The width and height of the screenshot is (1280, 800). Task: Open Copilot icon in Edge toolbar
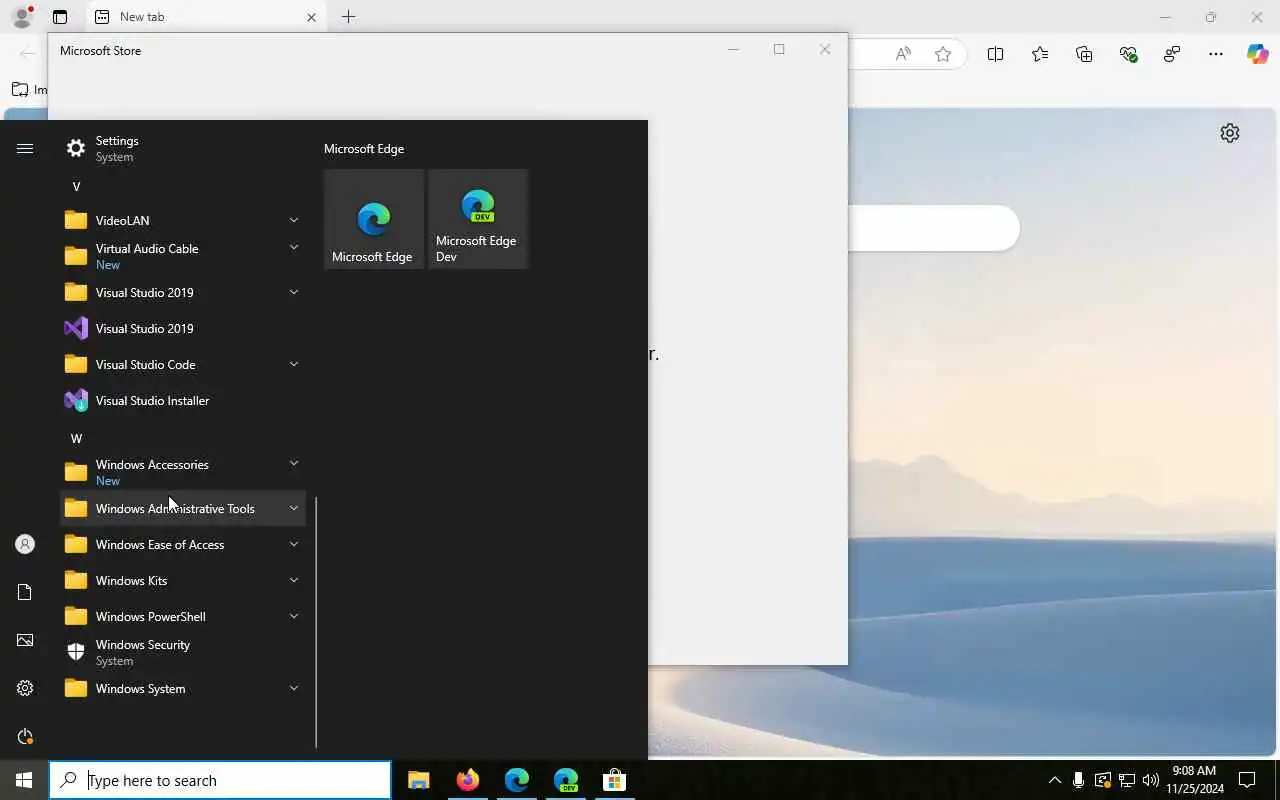tap(1257, 54)
